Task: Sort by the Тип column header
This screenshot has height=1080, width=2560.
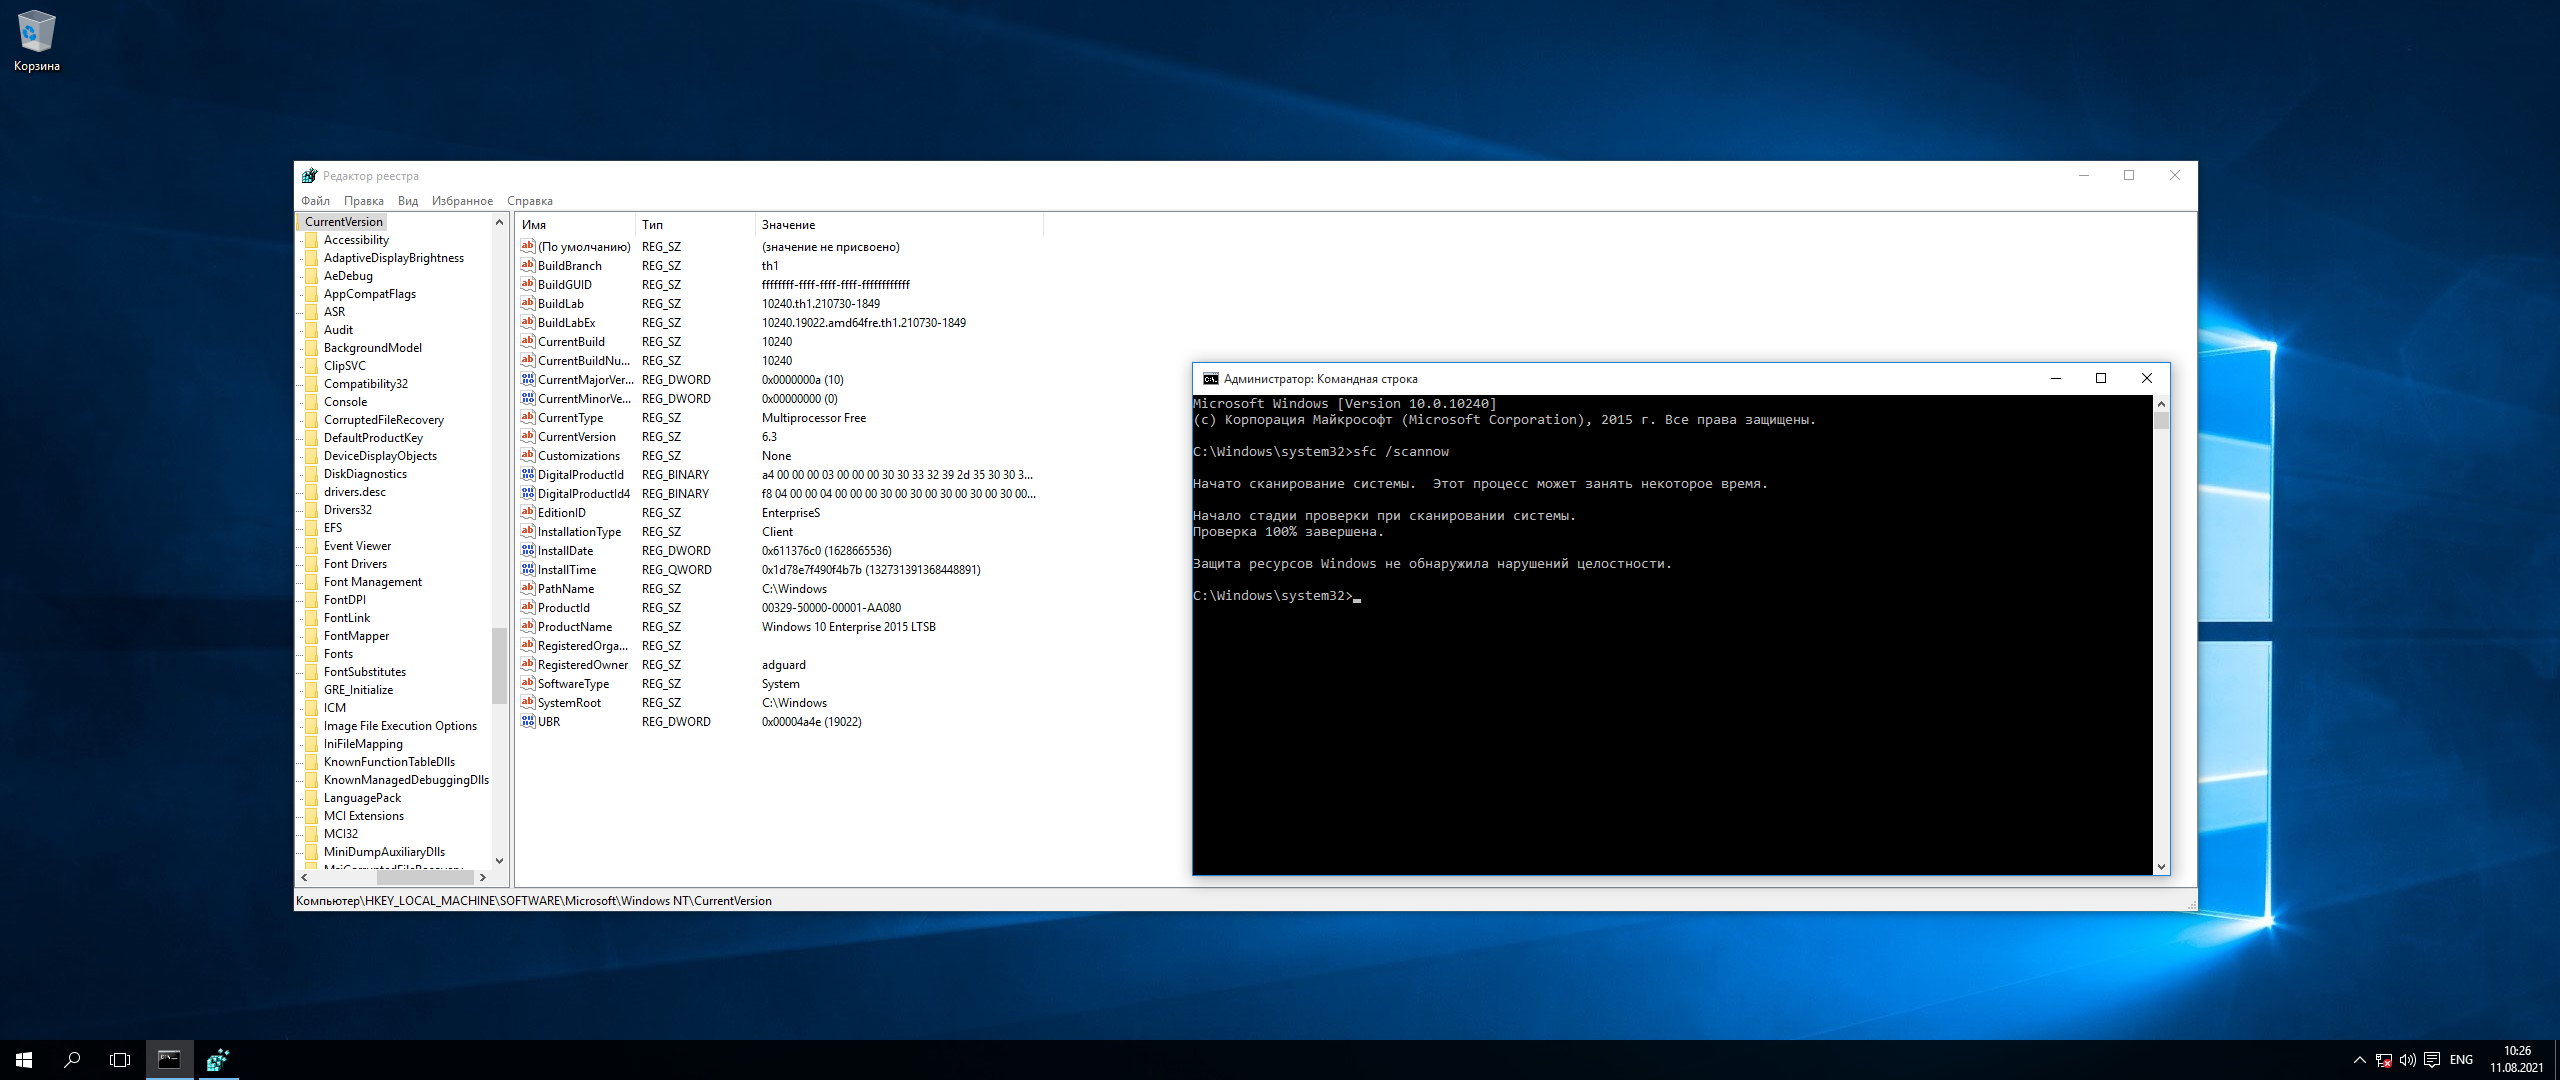Action: click(x=695, y=225)
